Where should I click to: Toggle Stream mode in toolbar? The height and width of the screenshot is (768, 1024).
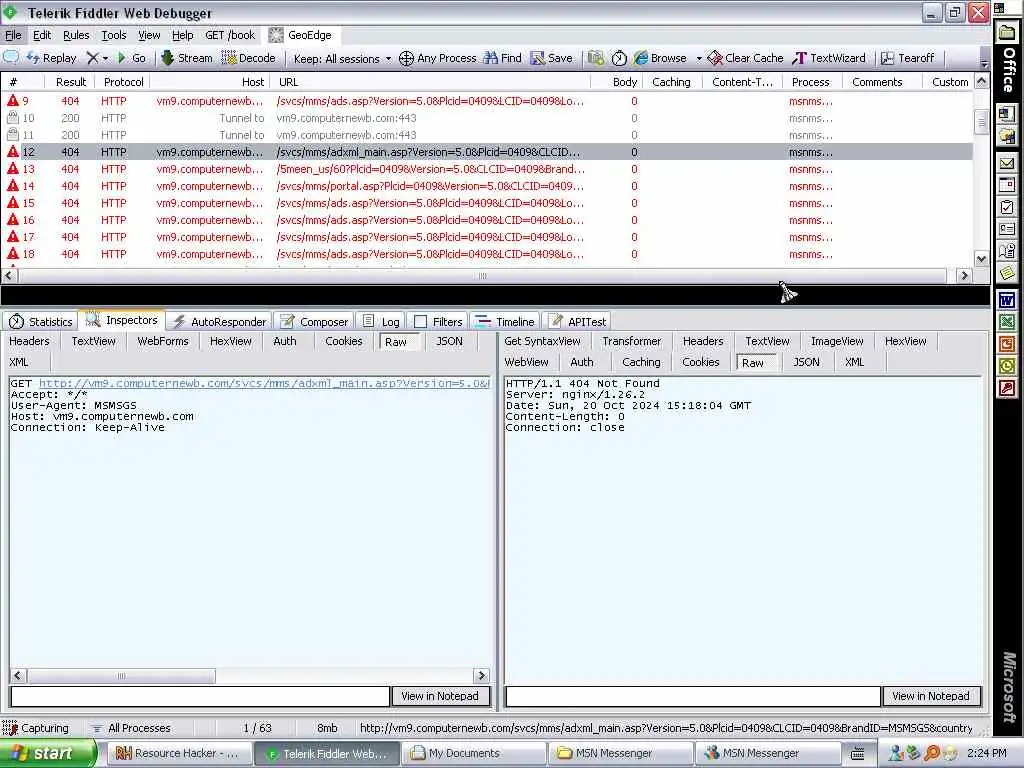pos(187,58)
